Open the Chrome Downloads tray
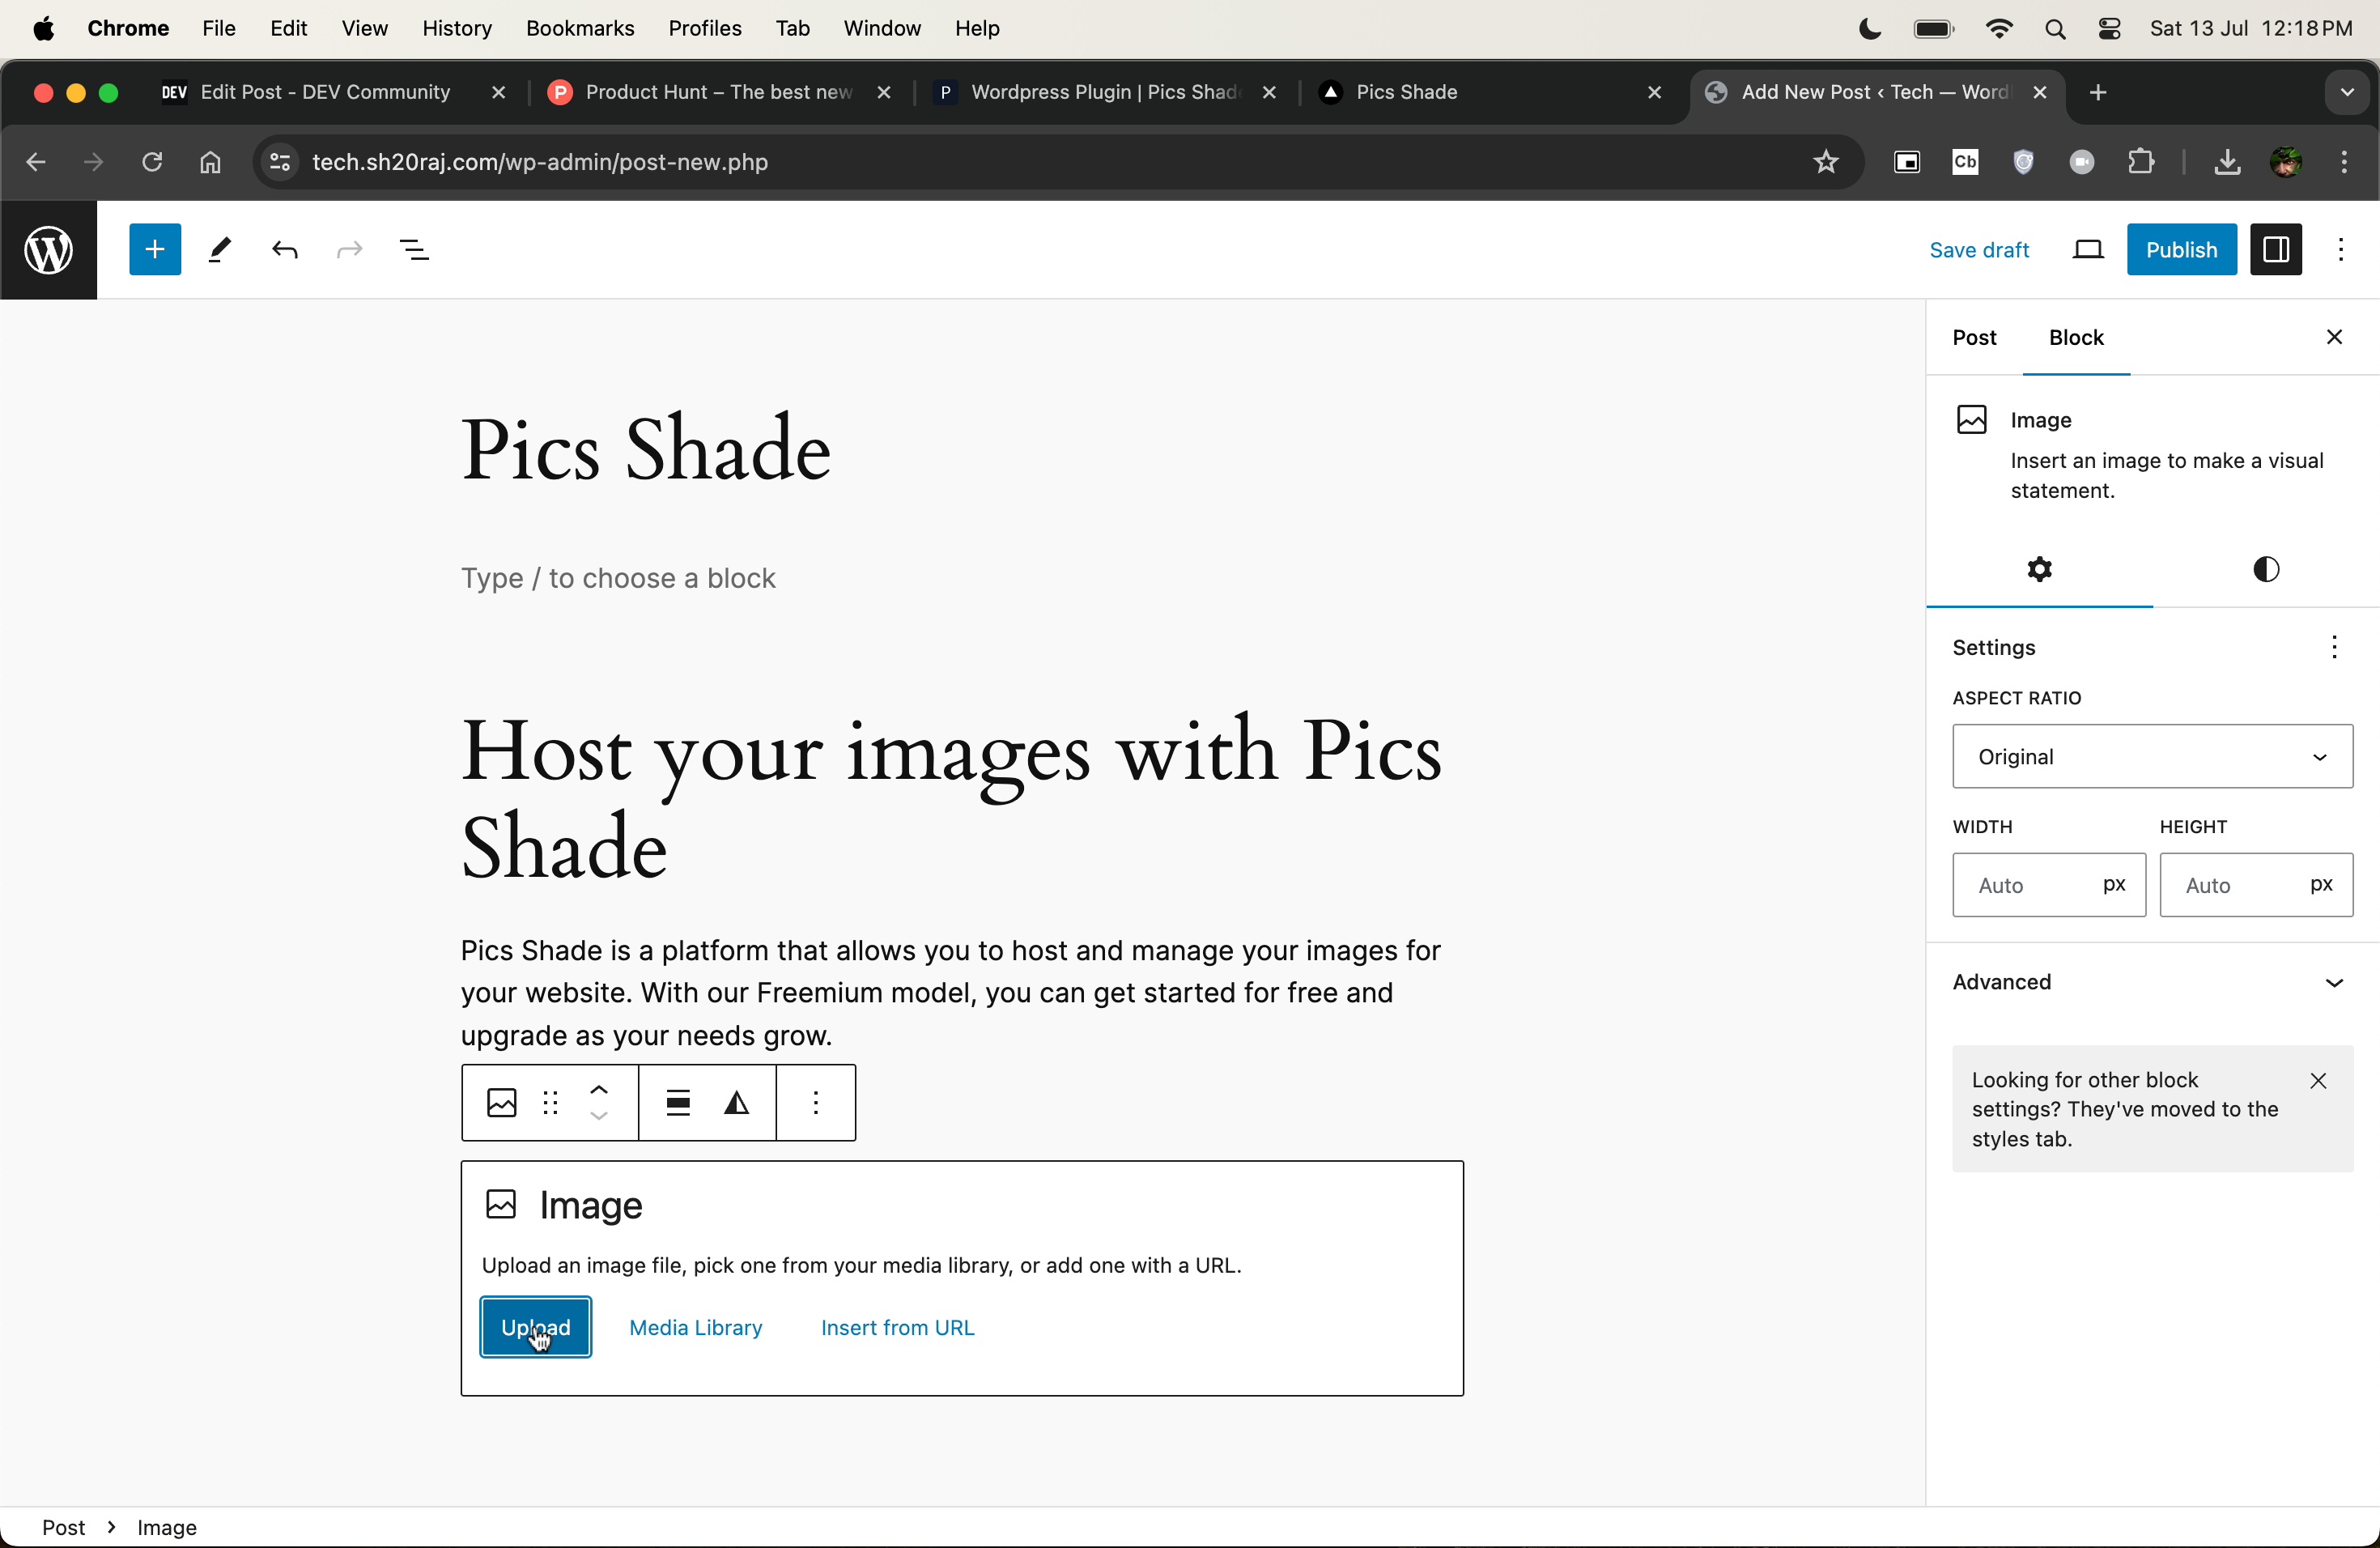 coord(2227,162)
